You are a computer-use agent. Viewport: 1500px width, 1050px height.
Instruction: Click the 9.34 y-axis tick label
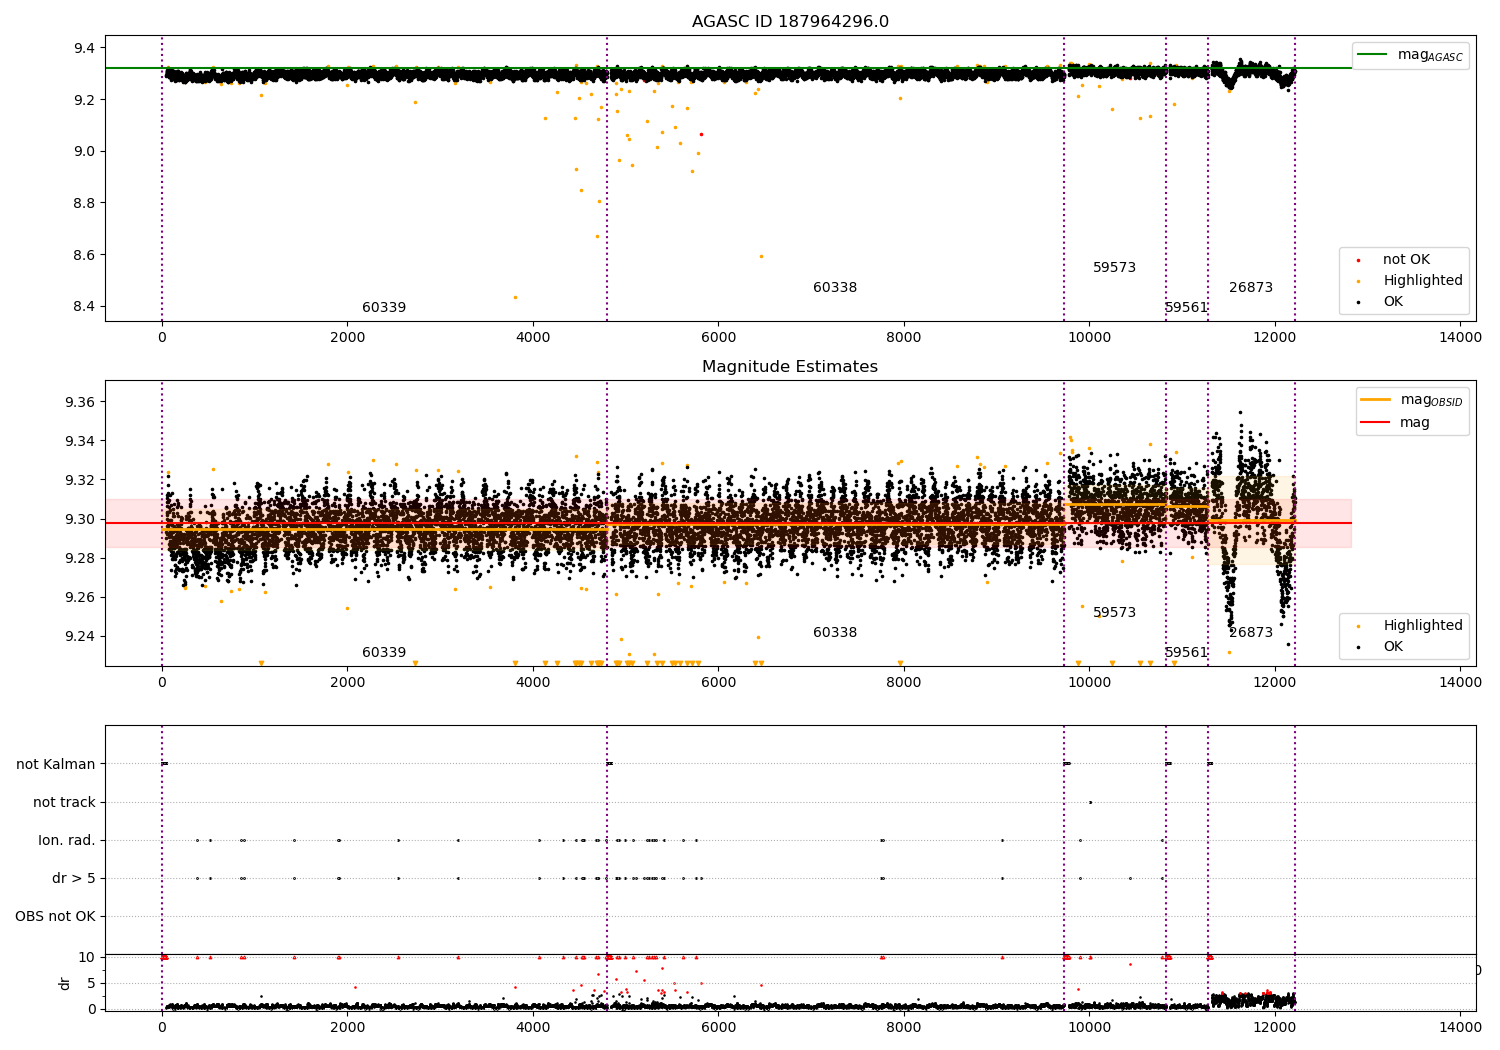(81, 441)
